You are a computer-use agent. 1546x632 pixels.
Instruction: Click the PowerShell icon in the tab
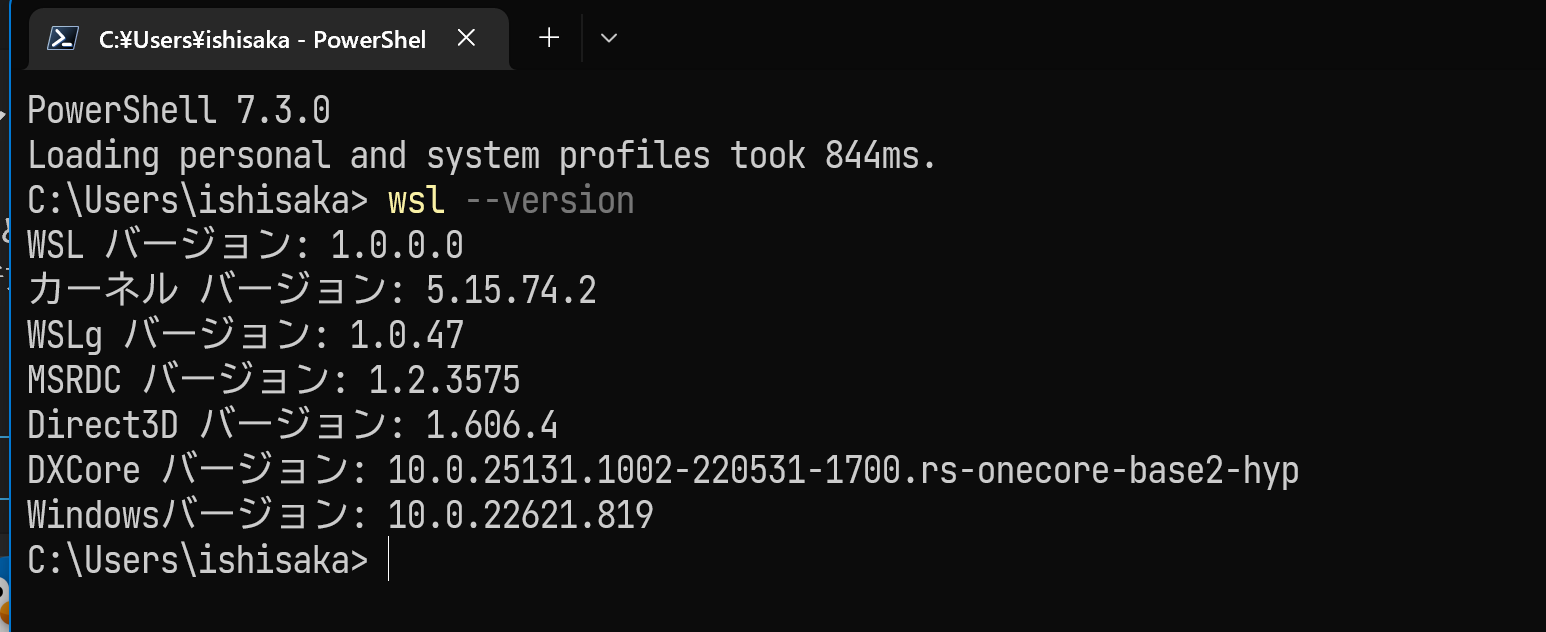point(64,39)
